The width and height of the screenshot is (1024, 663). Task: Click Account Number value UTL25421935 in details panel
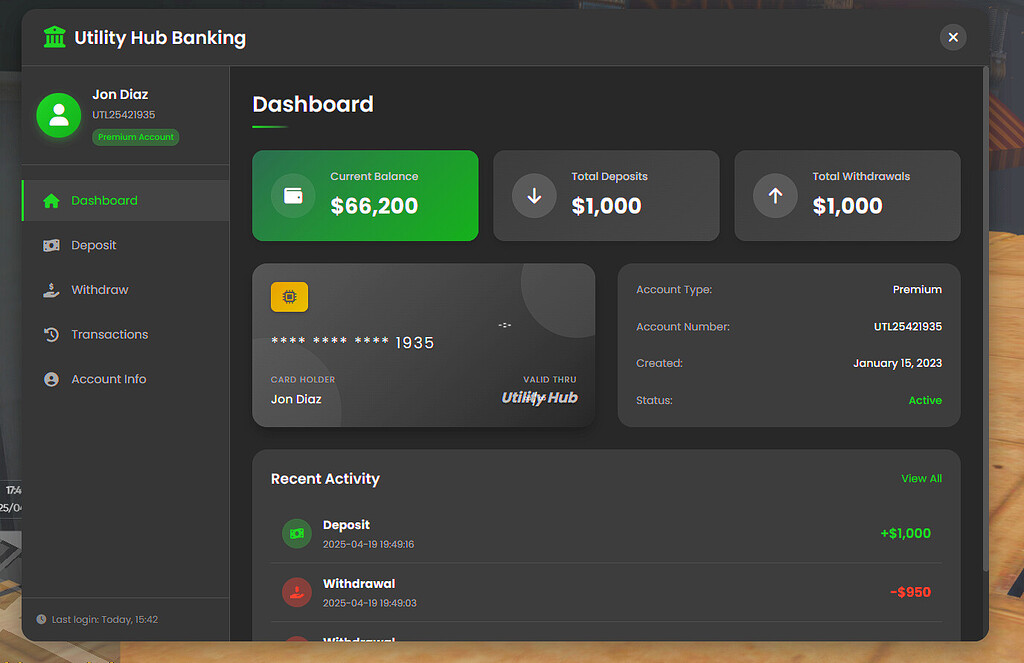[908, 327]
